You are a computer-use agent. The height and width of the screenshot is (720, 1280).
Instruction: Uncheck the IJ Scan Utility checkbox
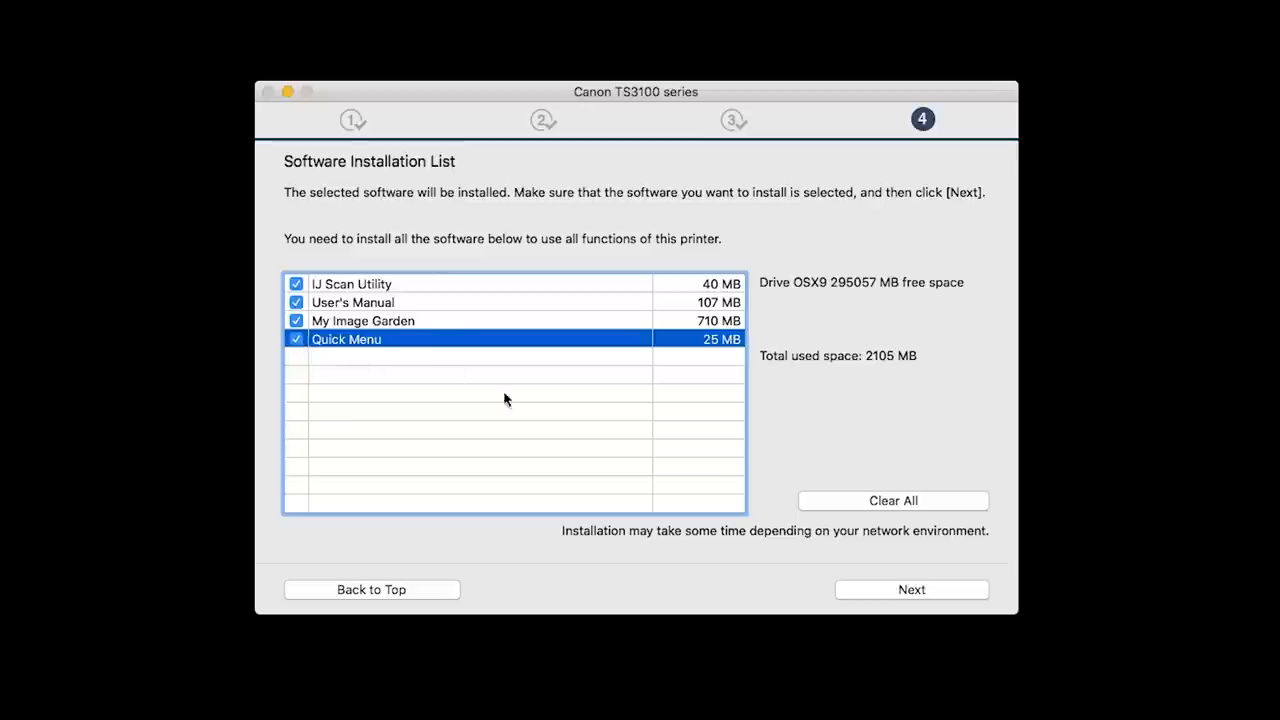click(x=296, y=284)
